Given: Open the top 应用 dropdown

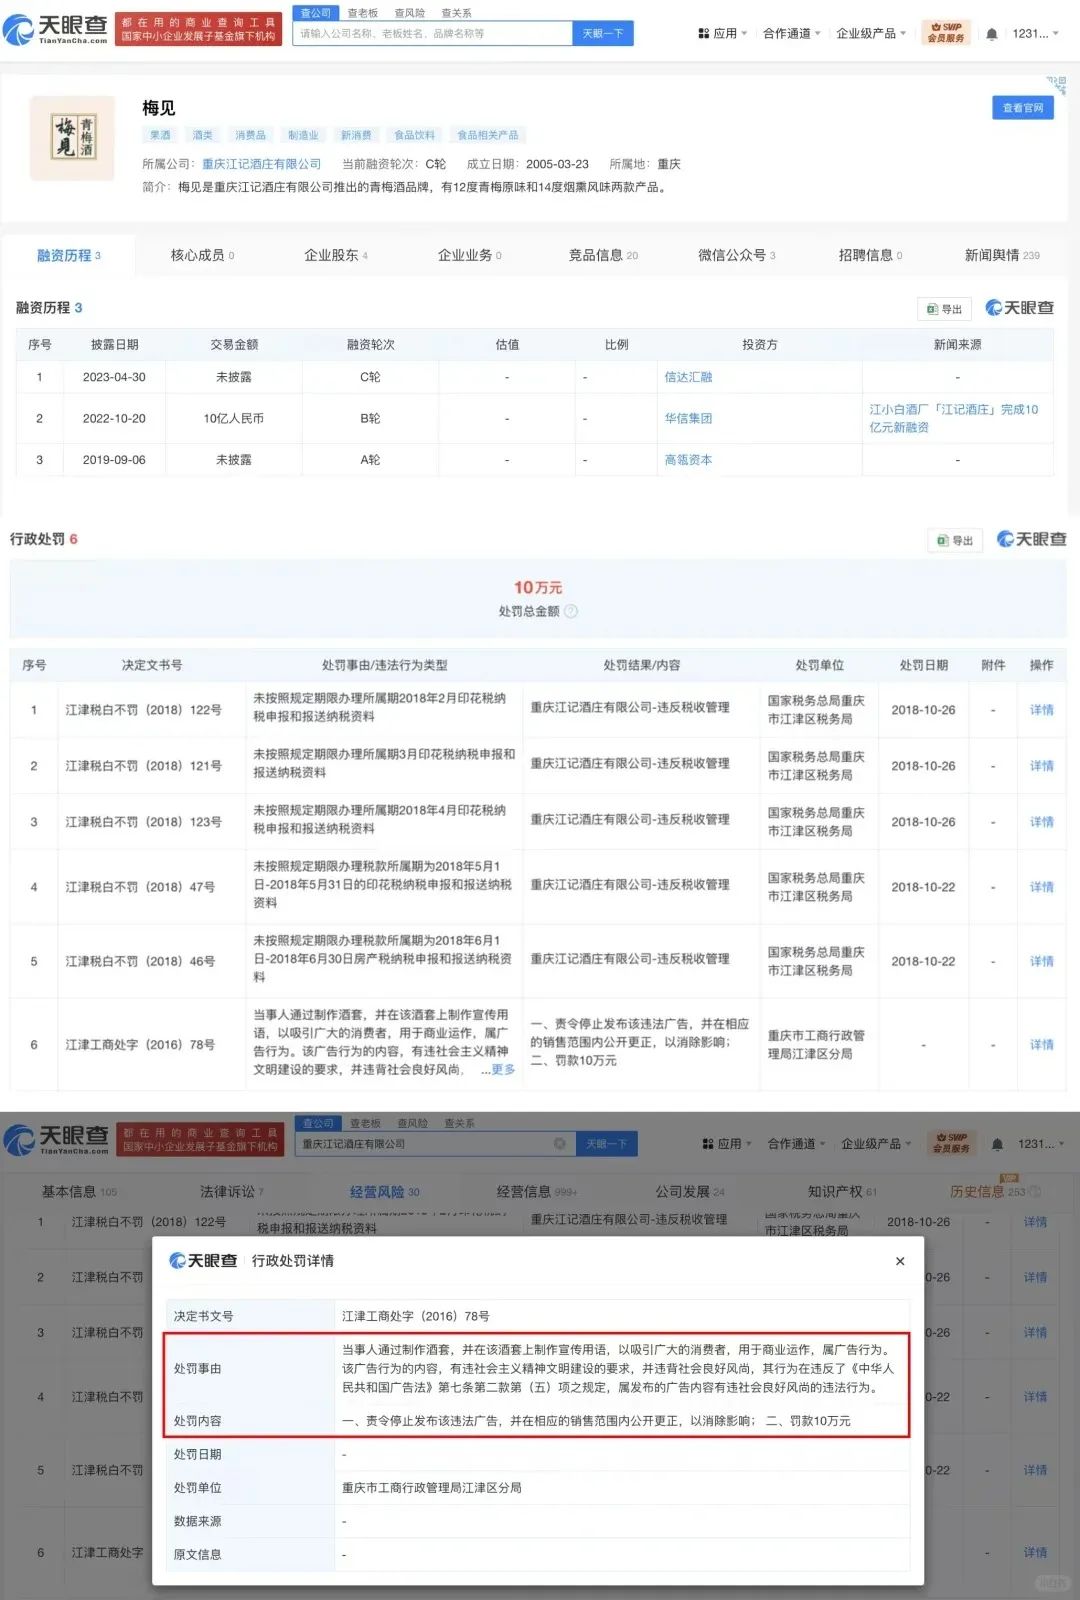Looking at the screenshot, I should (x=723, y=33).
